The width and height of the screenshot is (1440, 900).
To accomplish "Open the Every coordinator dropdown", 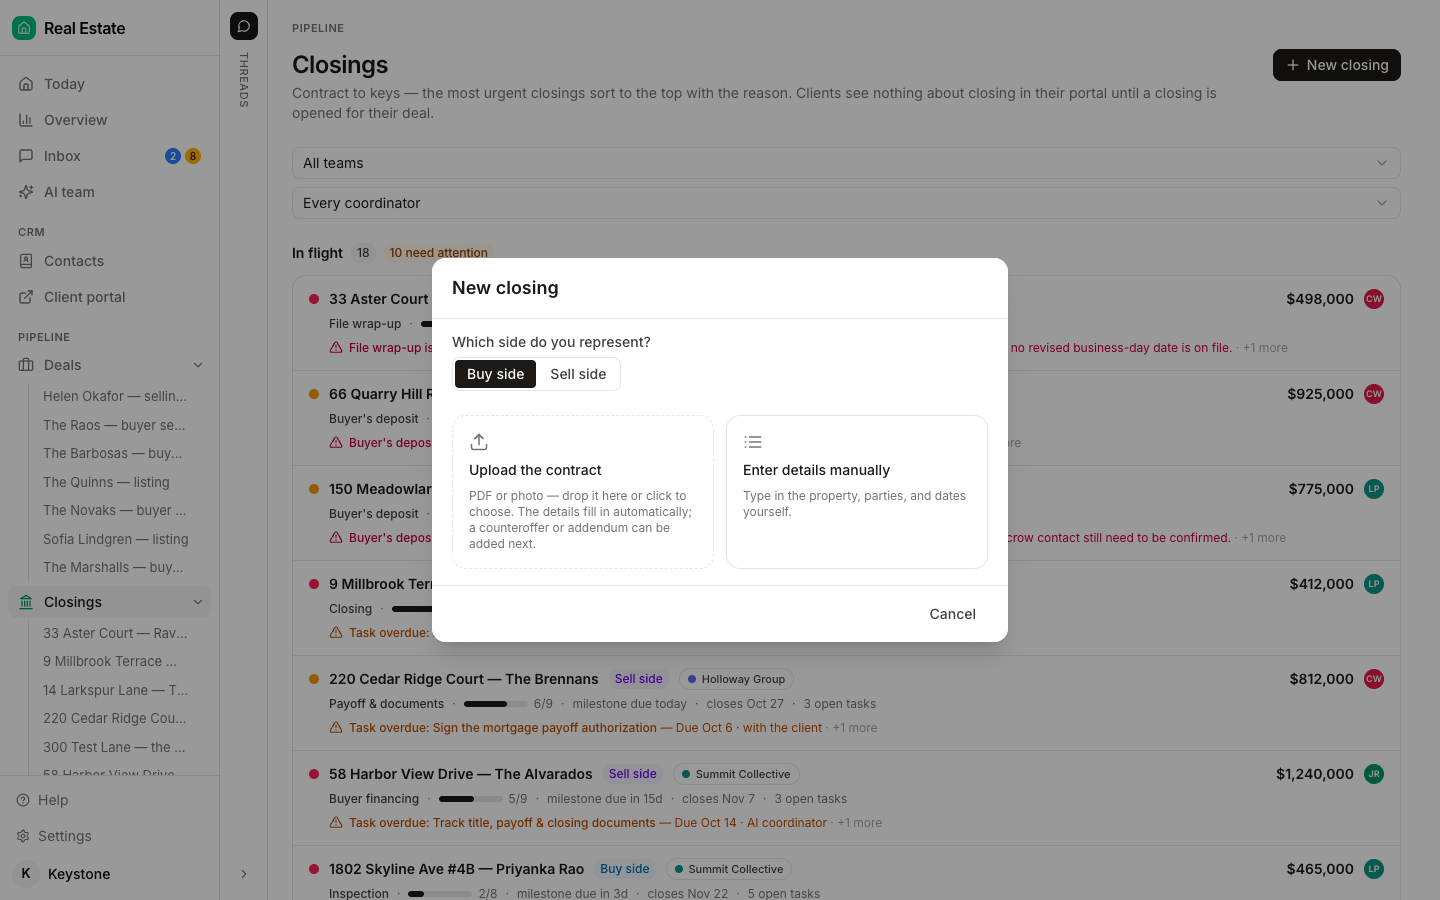I will 846,203.
